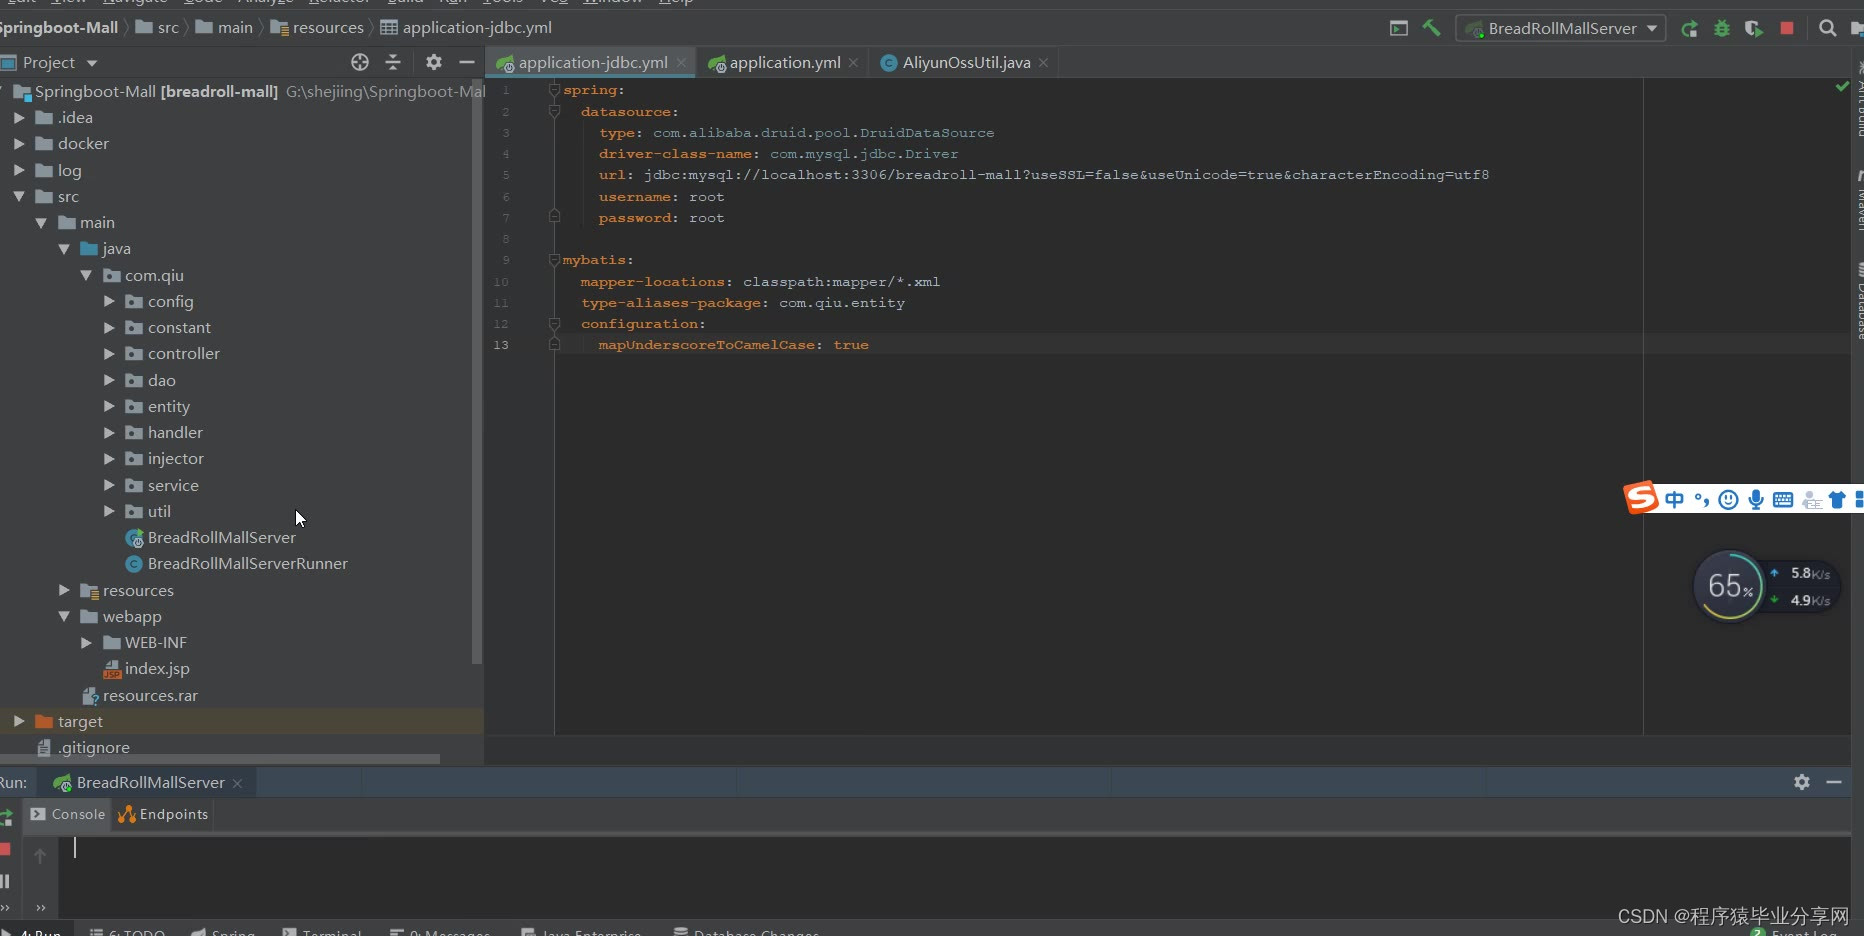The height and width of the screenshot is (936, 1864).
Task: Collapse the com.qiu package
Action: click(x=86, y=275)
